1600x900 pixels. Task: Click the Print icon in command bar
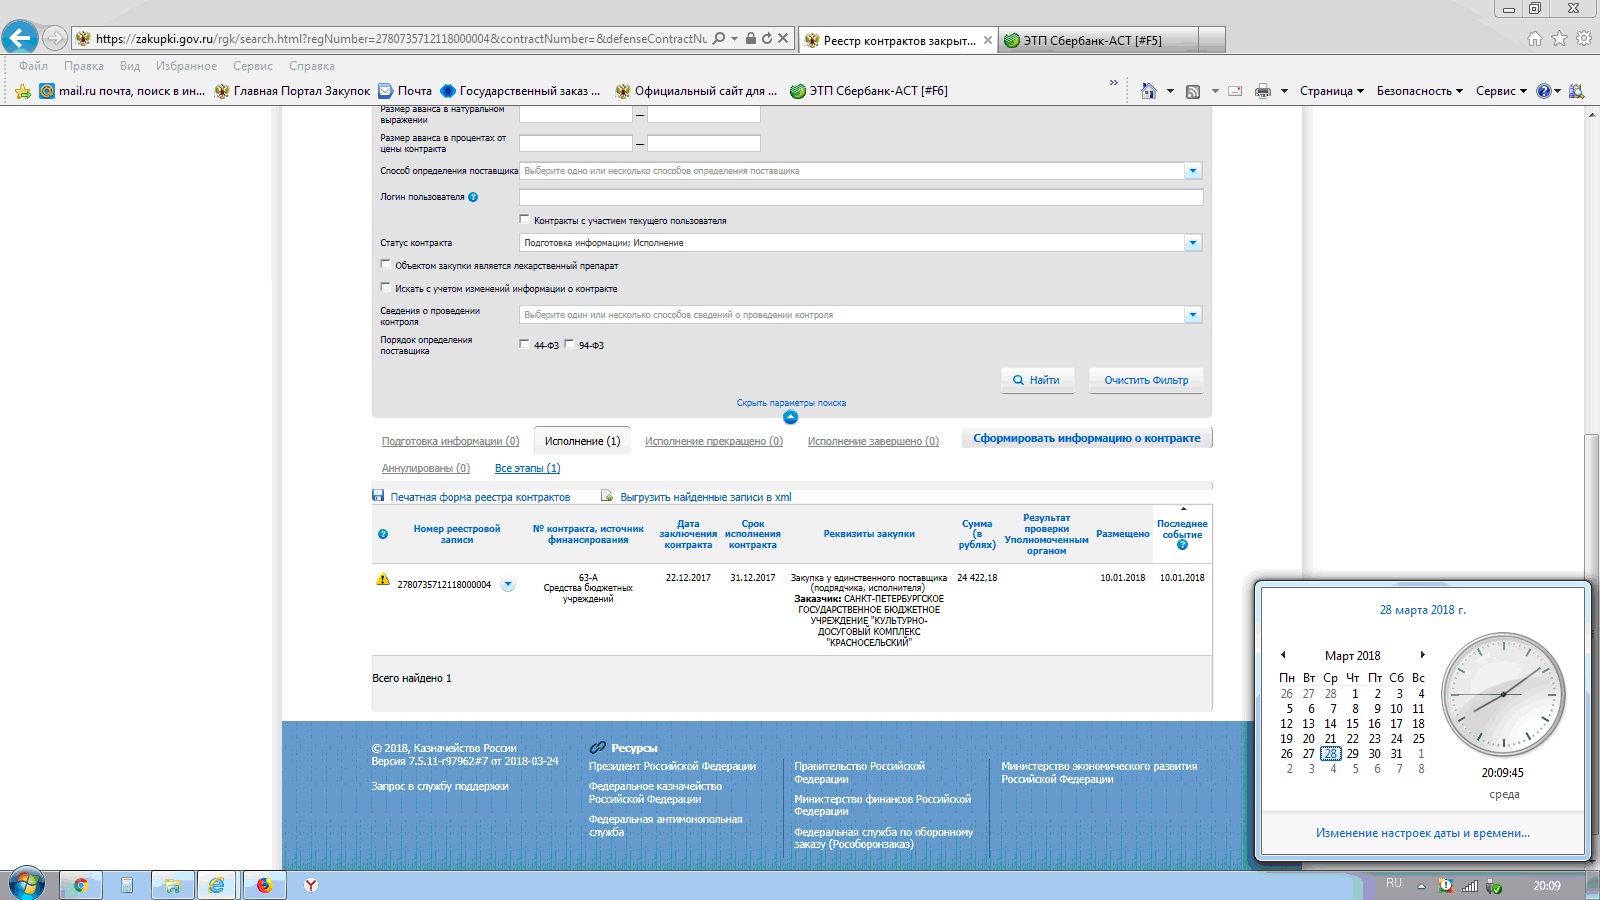click(x=1263, y=91)
